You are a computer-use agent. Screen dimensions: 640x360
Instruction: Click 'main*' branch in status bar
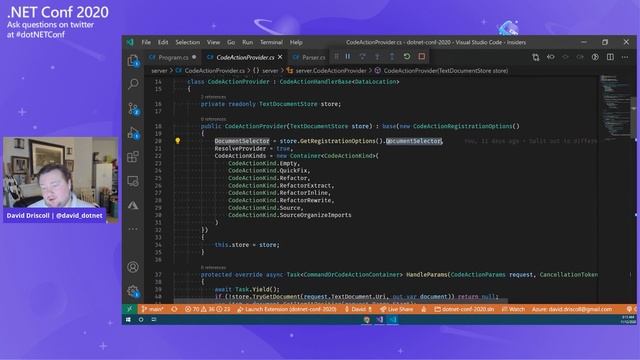pos(153,309)
